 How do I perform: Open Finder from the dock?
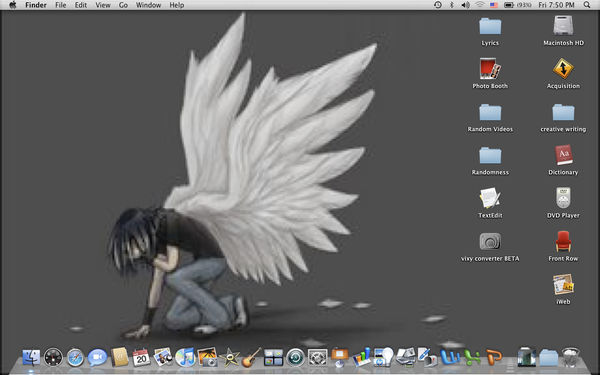coord(31,358)
